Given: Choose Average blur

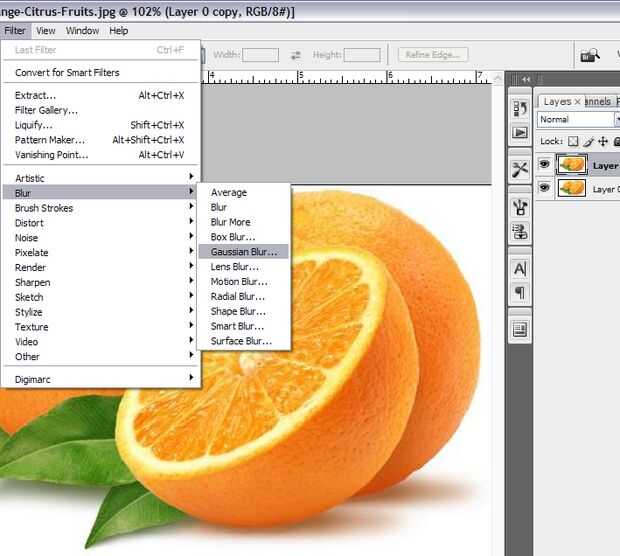Looking at the screenshot, I should 244,193.
